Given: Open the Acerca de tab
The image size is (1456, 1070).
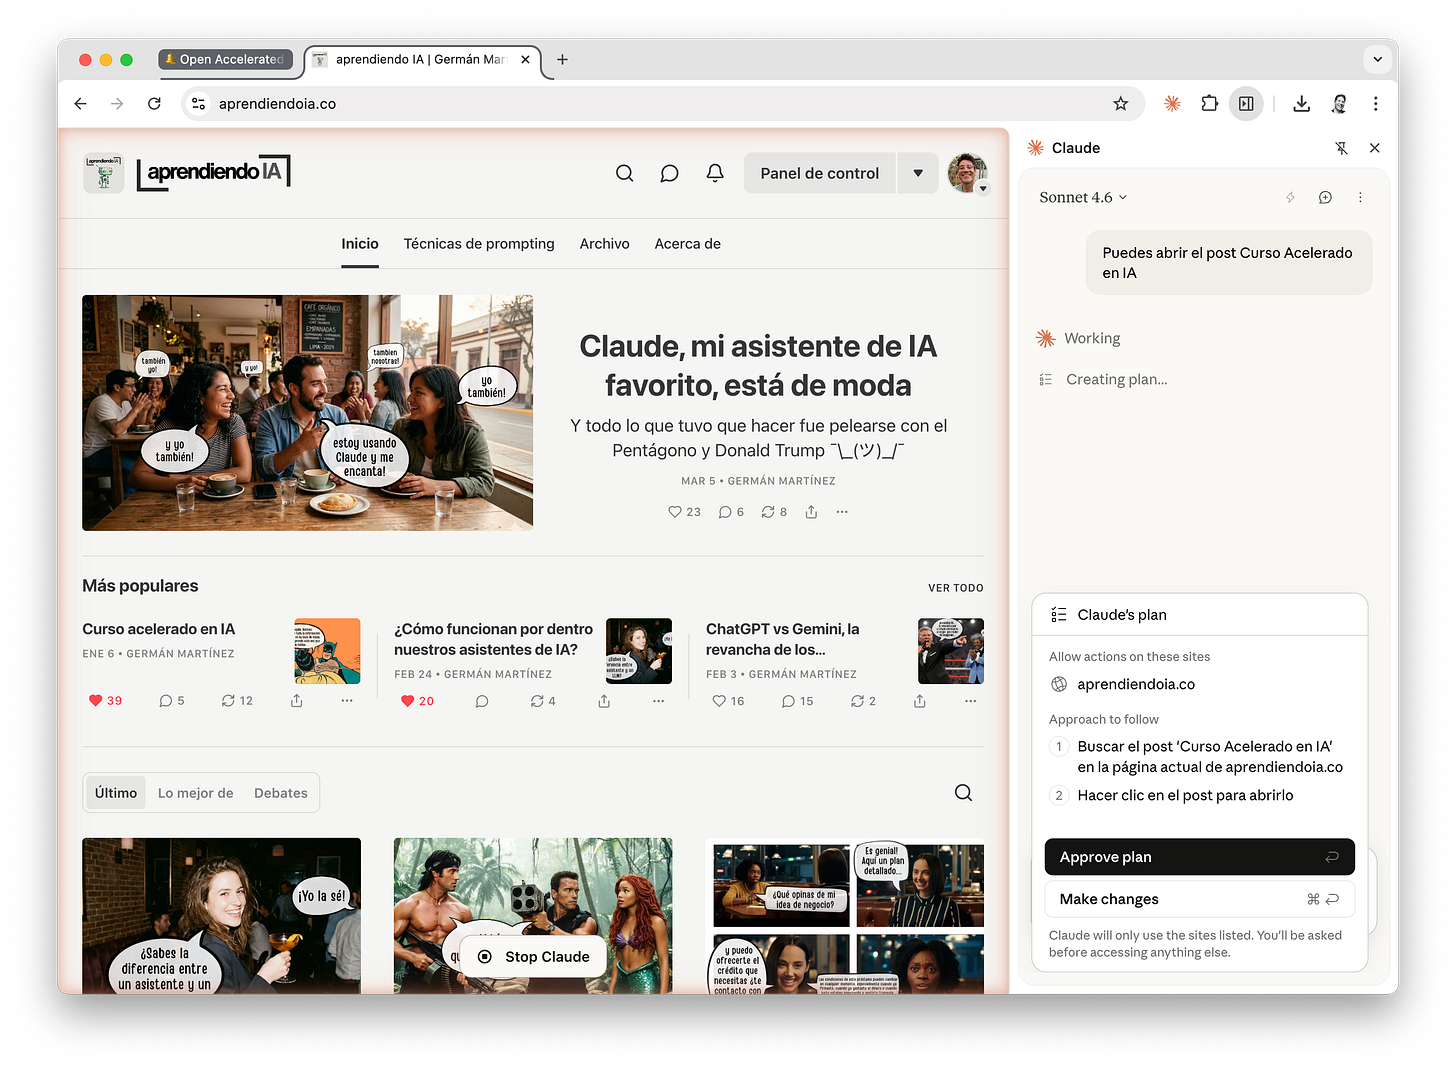Looking at the screenshot, I should tap(688, 244).
